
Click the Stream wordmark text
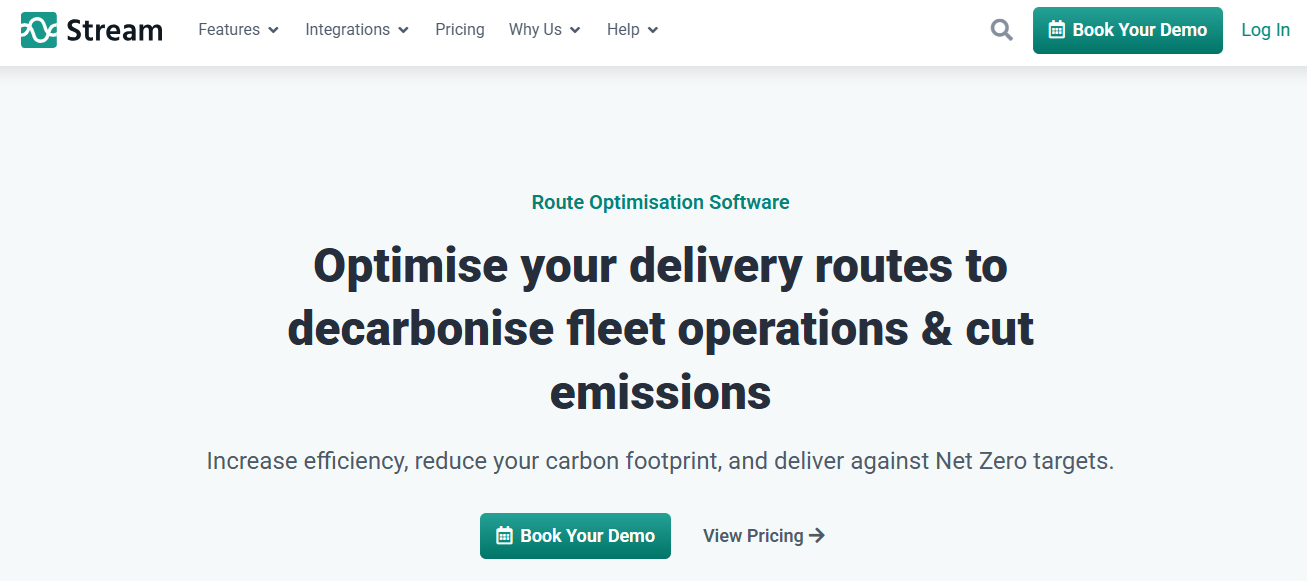coord(114,30)
